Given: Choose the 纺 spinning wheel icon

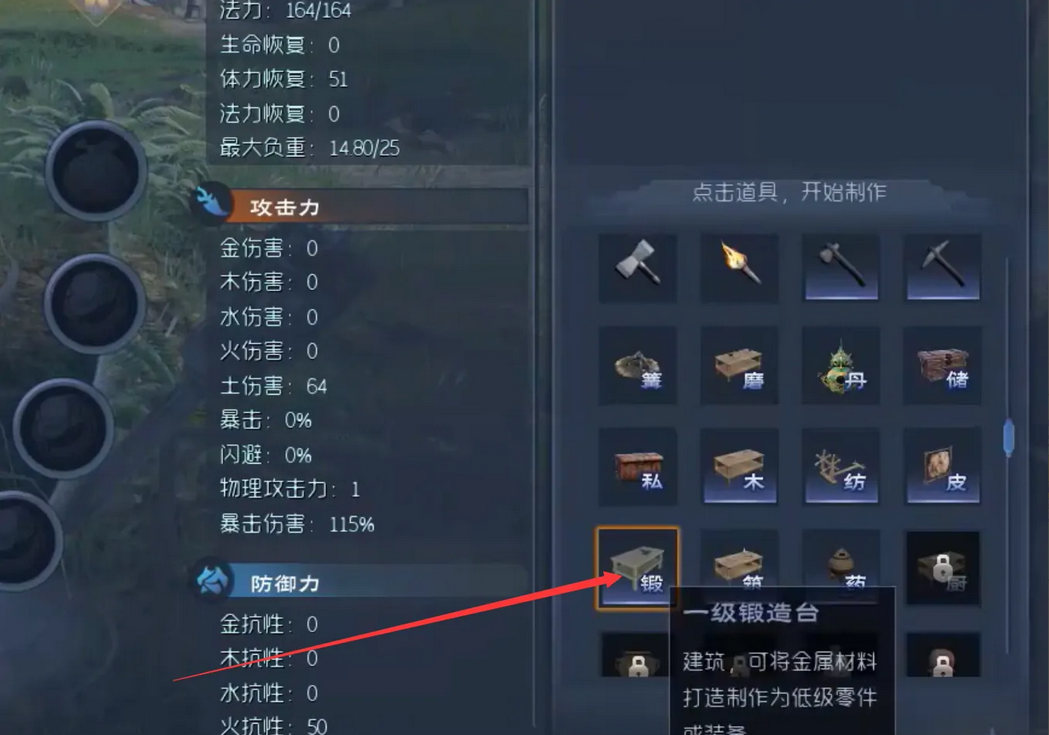Looking at the screenshot, I should [841, 467].
